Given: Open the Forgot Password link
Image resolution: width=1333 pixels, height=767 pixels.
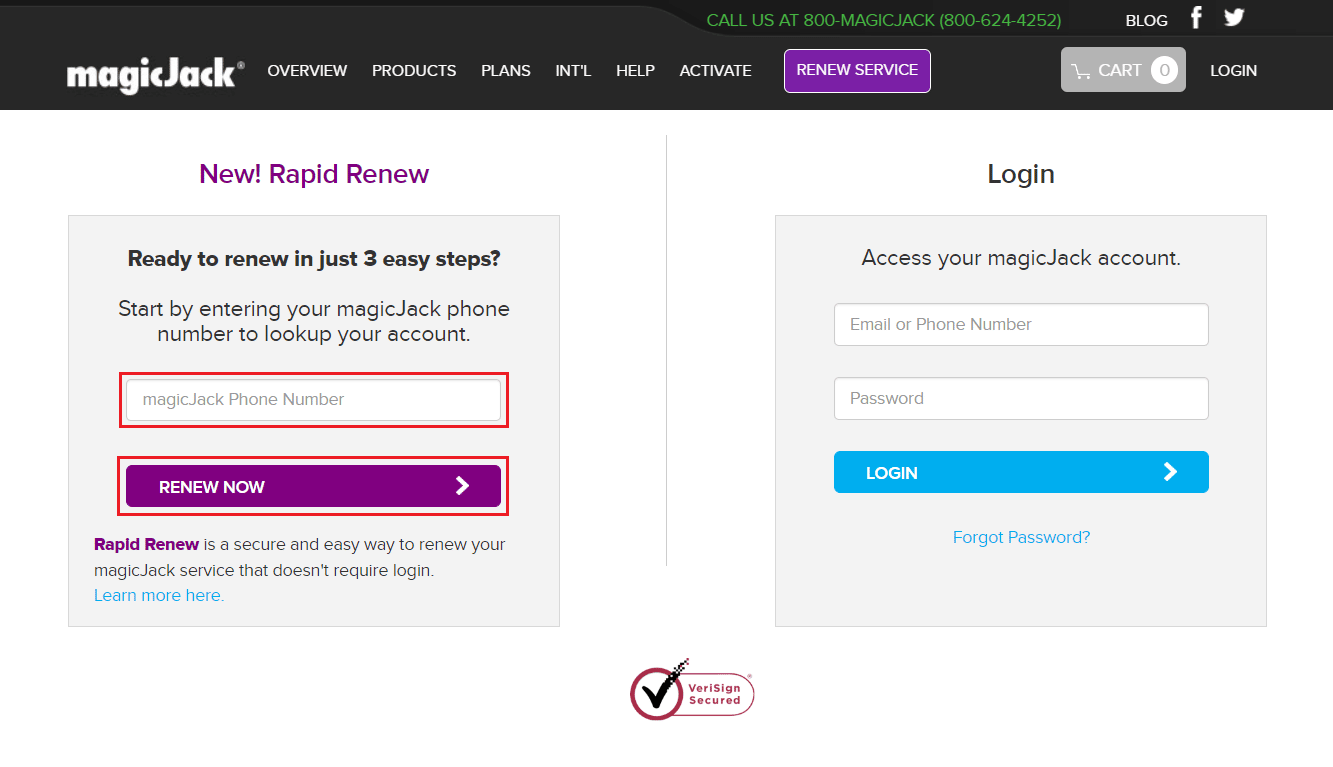Looking at the screenshot, I should [1021, 537].
